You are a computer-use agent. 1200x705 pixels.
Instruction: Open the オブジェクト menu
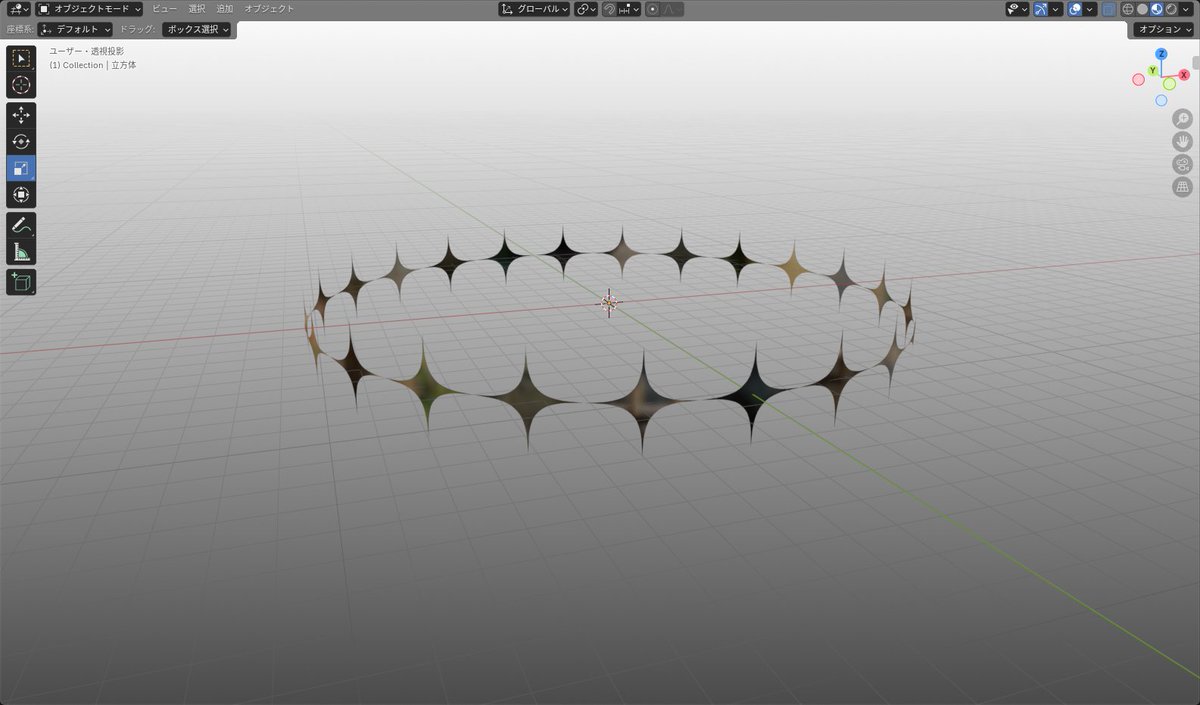pyautogui.click(x=269, y=9)
